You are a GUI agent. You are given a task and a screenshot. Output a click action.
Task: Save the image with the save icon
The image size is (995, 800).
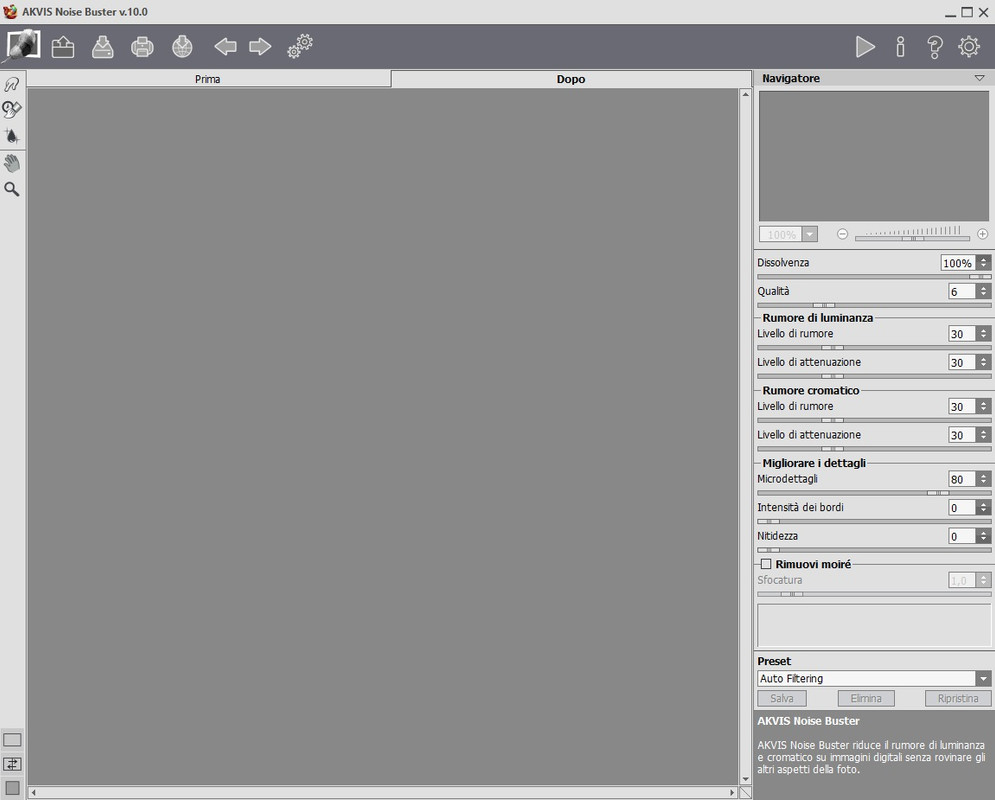[x=102, y=47]
